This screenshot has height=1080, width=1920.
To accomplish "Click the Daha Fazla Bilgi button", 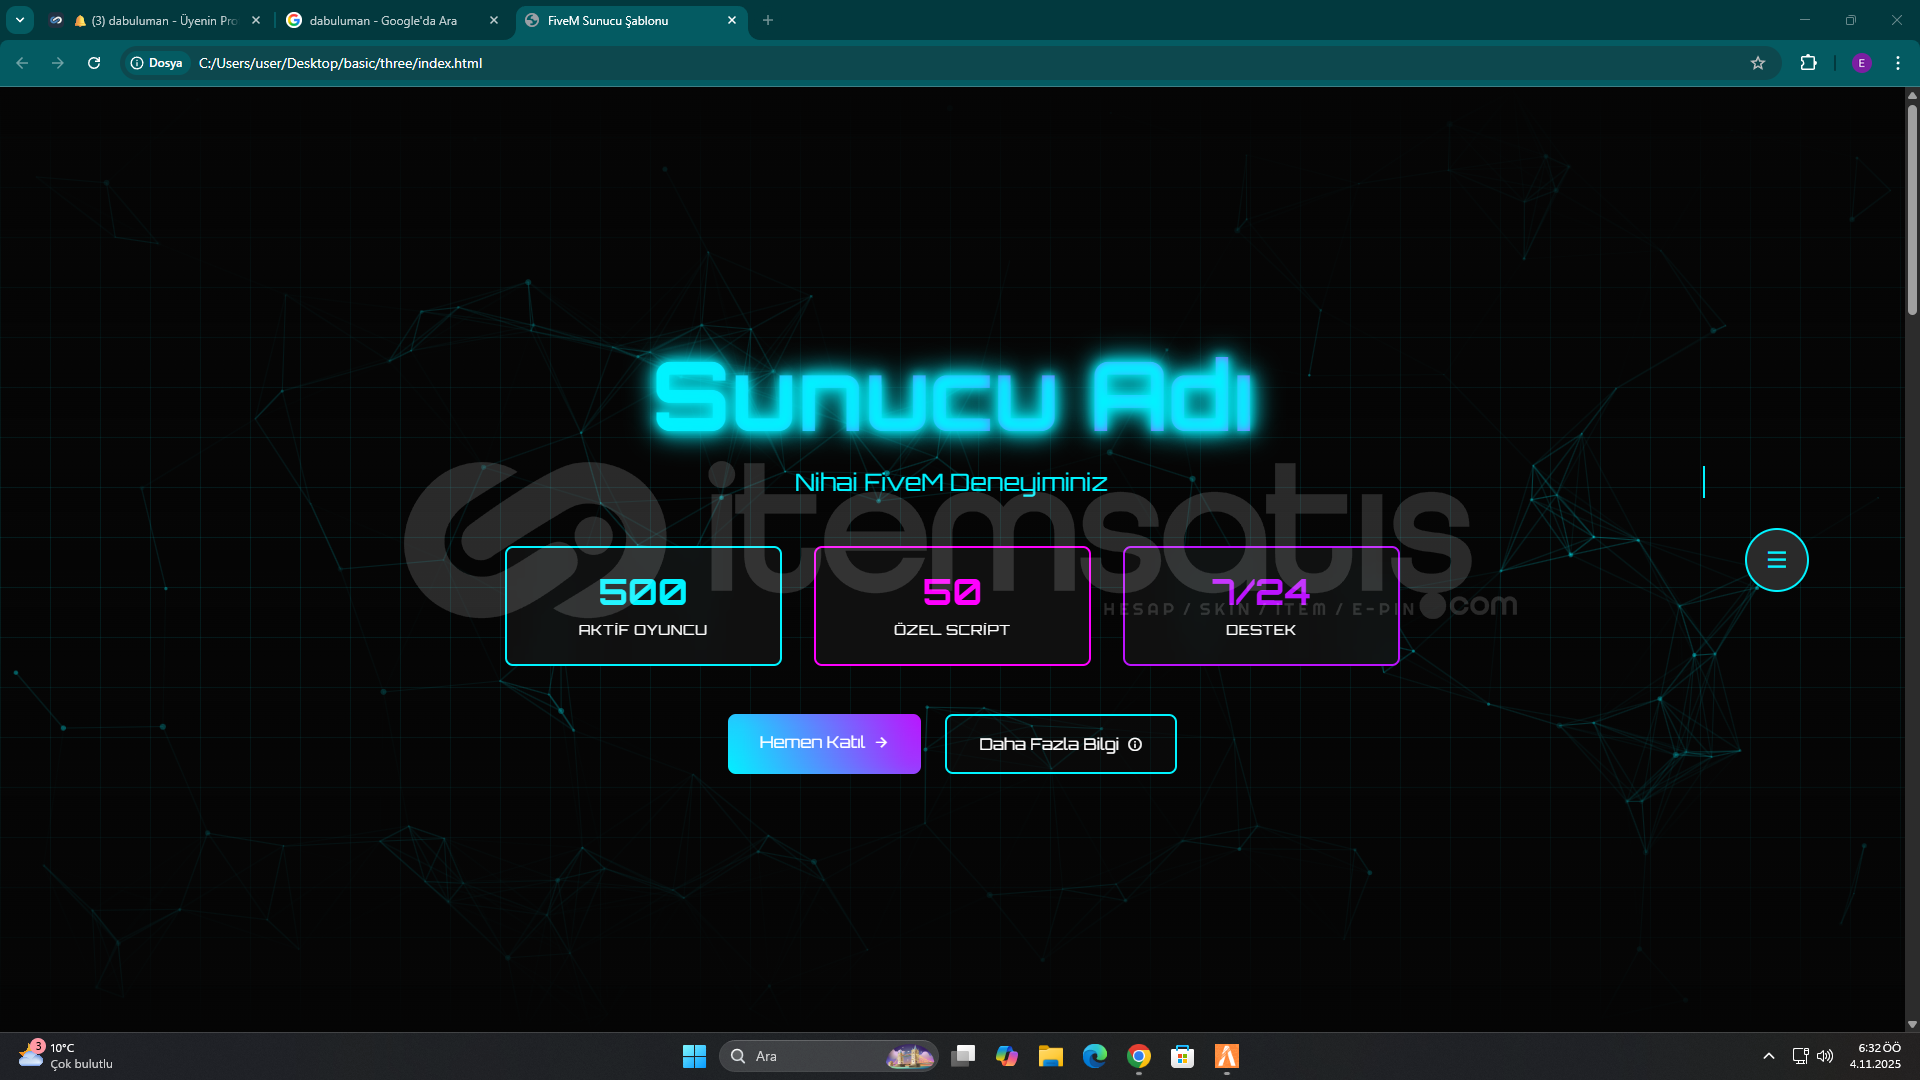I will coord(1060,744).
